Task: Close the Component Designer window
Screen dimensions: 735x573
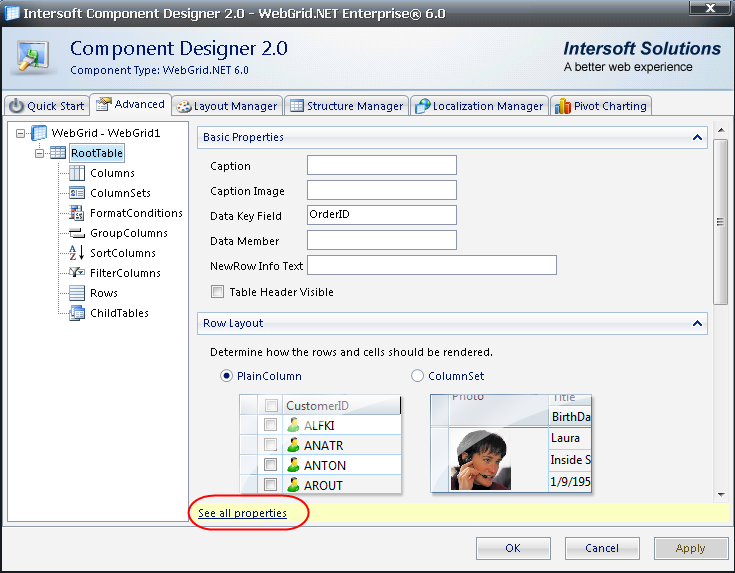Action: pos(711,8)
